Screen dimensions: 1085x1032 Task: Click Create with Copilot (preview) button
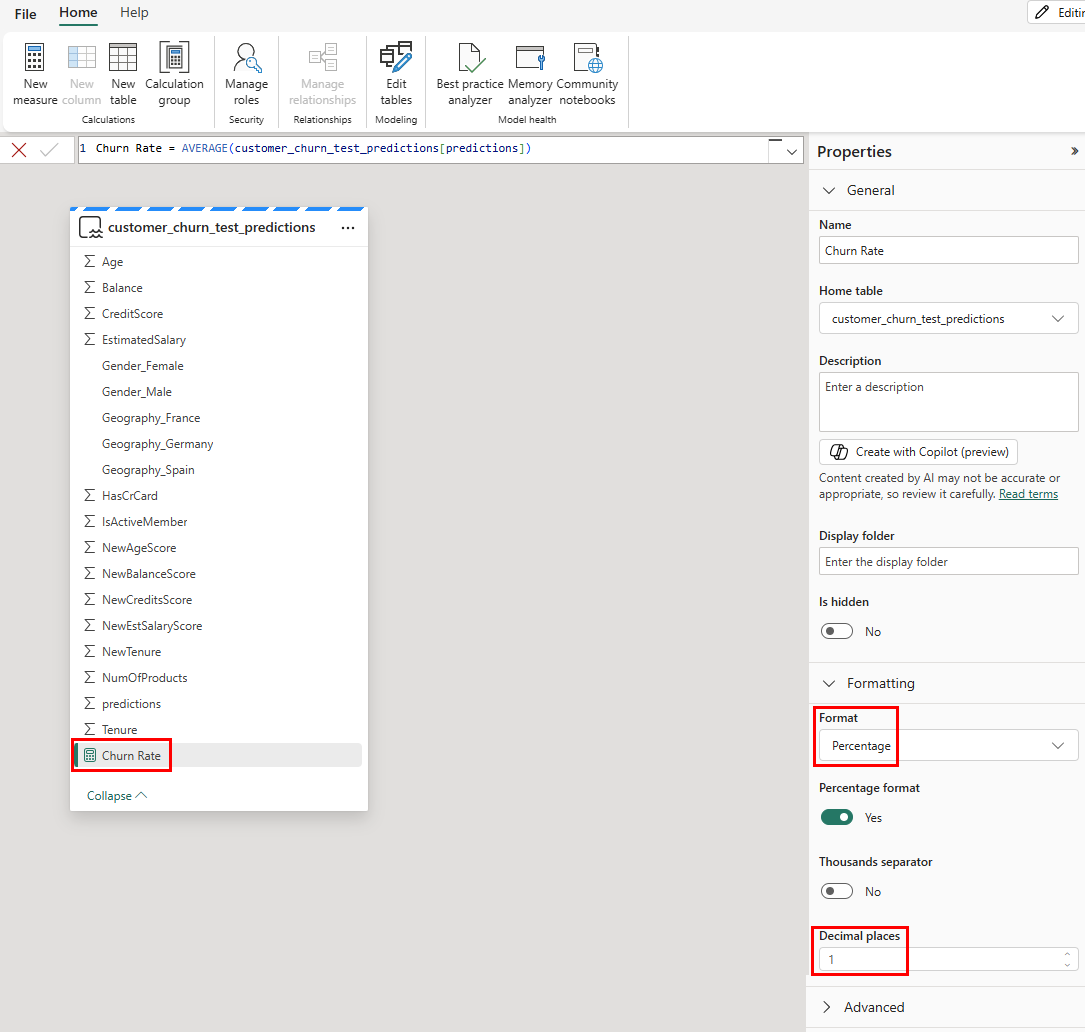click(x=918, y=452)
